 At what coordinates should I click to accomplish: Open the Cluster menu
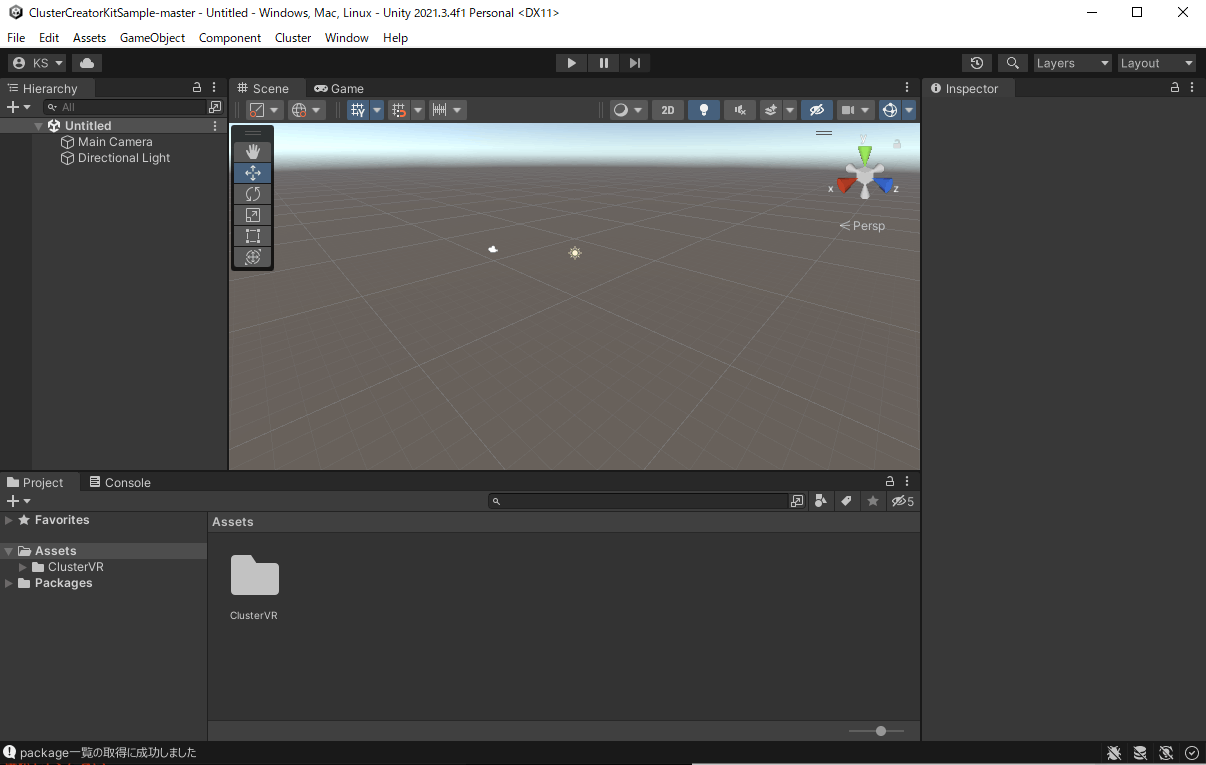coord(293,38)
